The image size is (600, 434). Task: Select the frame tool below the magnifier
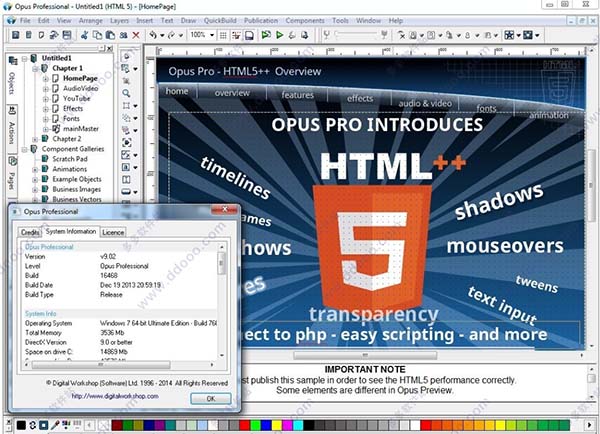point(126,105)
